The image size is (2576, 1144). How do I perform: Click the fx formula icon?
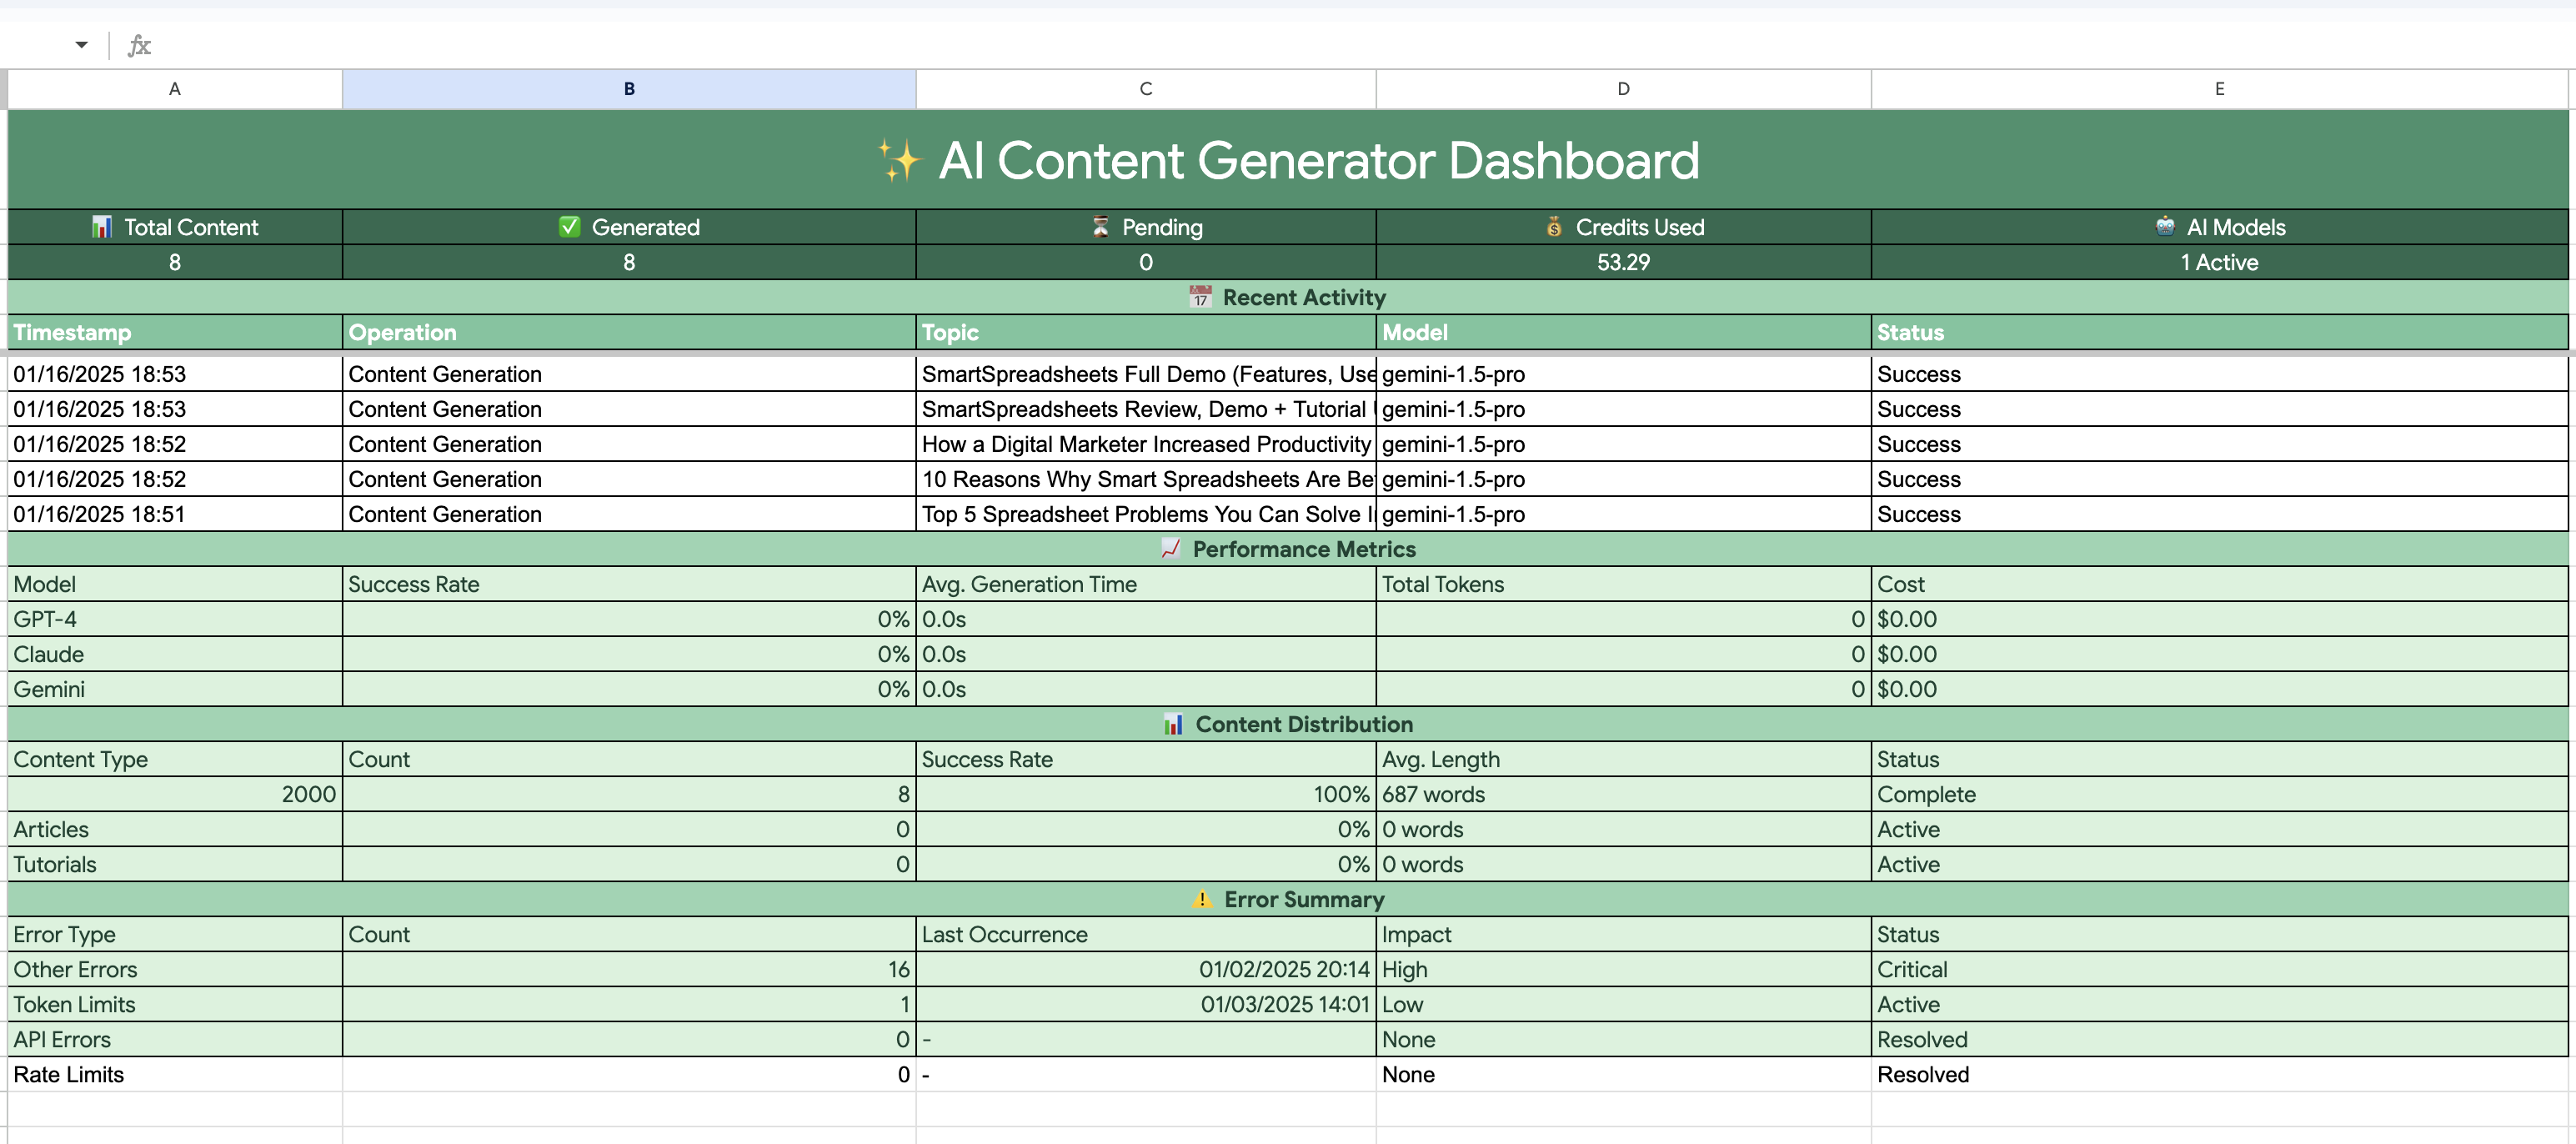pyautogui.click(x=139, y=45)
